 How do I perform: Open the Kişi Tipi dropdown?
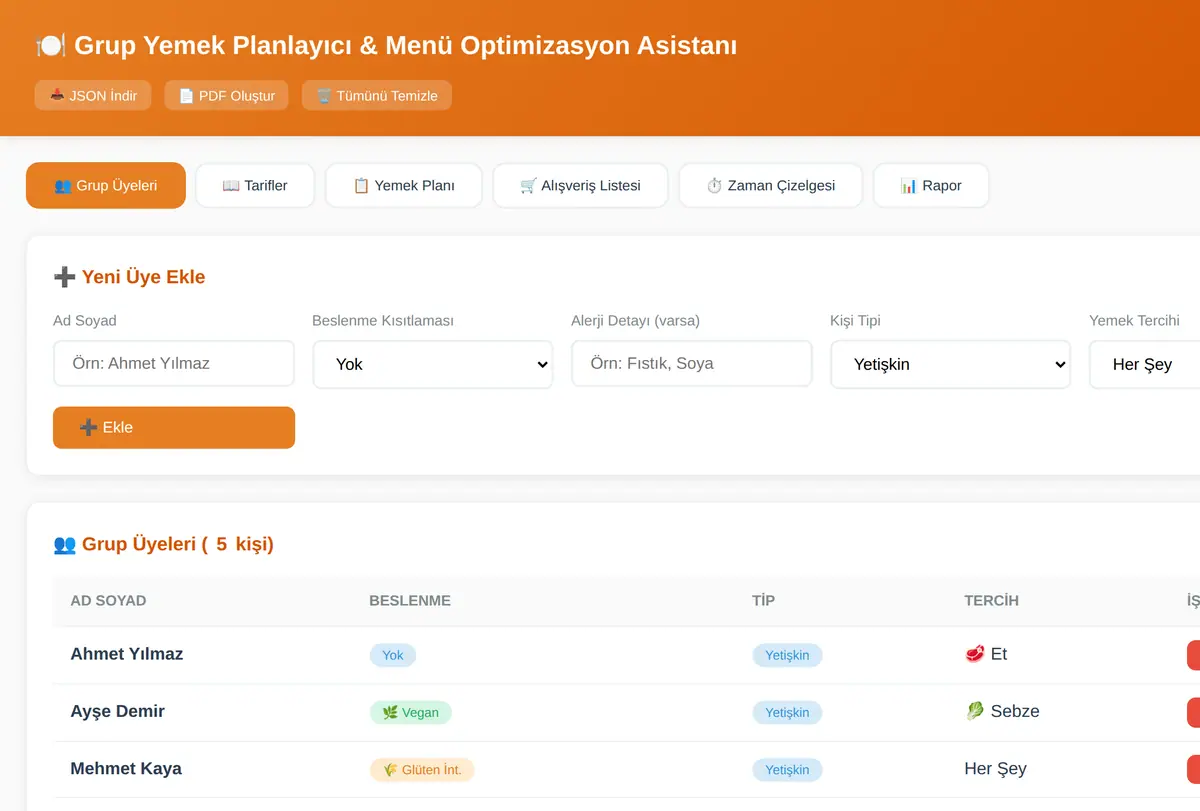click(950, 364)
